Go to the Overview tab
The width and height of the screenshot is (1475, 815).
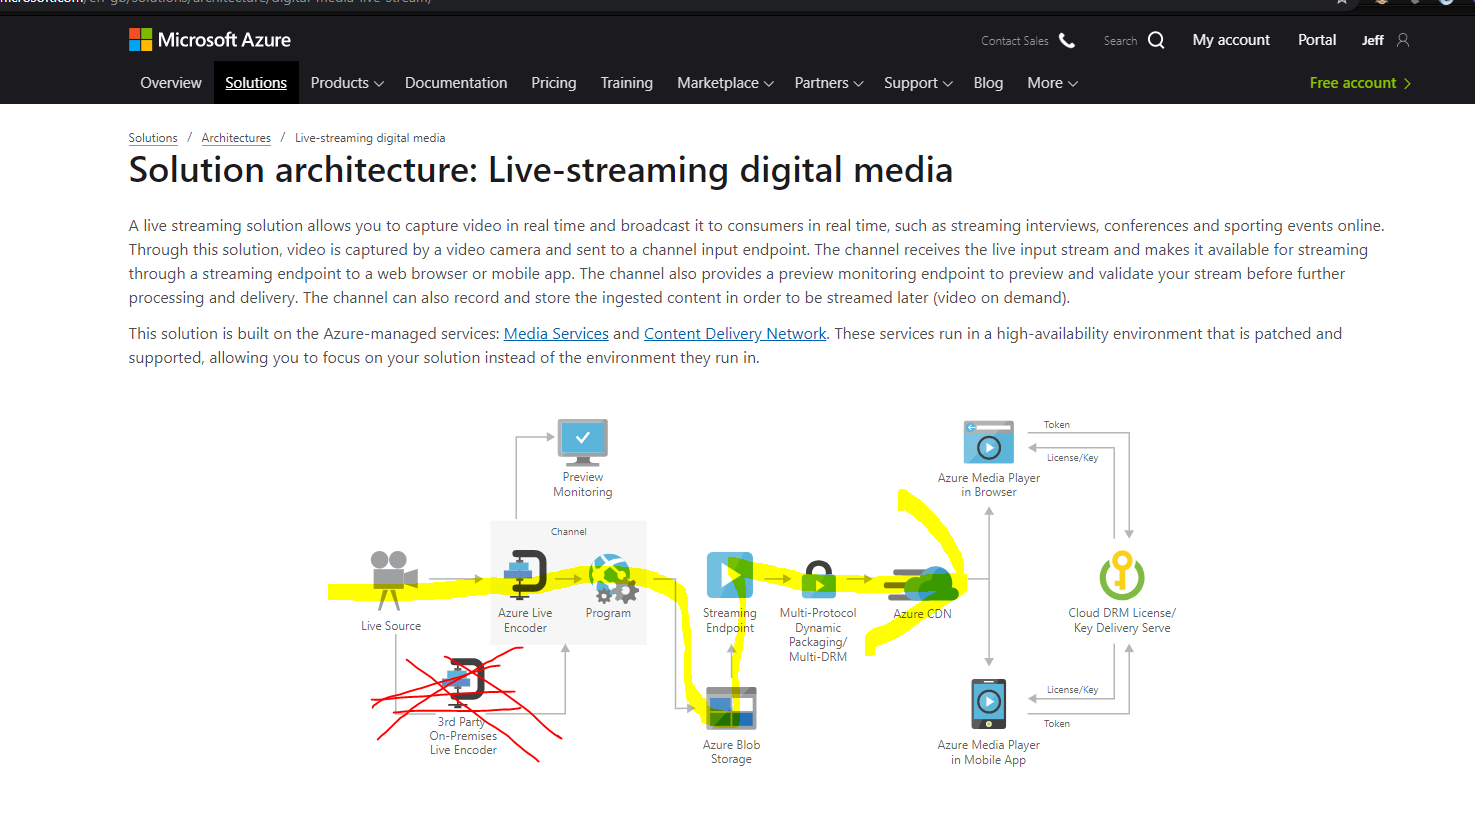point(171,83)
